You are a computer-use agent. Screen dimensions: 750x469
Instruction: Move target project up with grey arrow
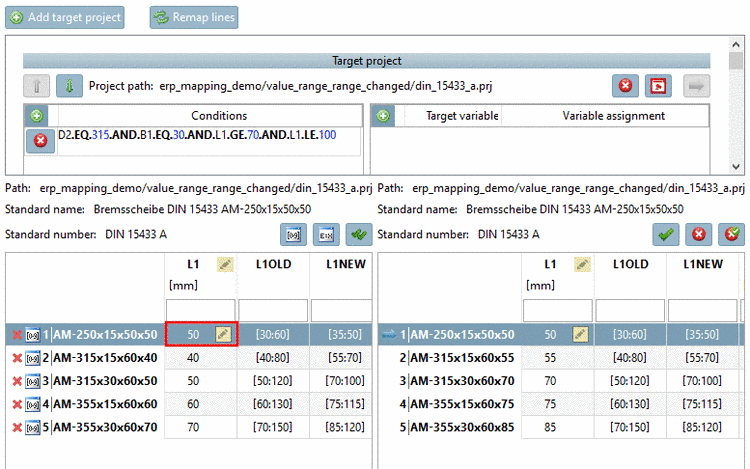point(36,86)
